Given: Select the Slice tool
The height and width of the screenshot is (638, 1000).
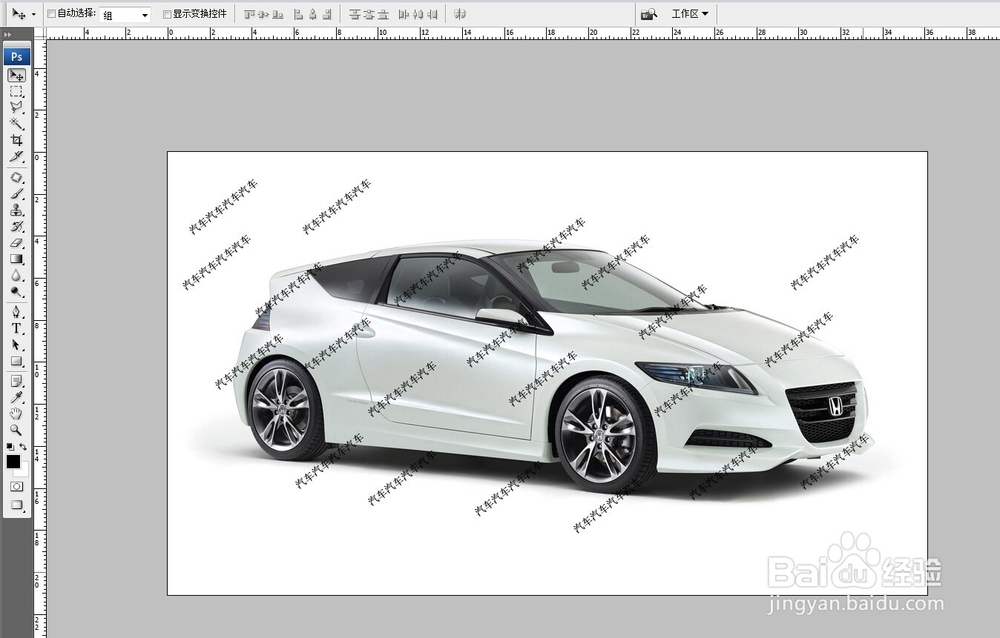Looking at the screenshot, I should pyautogui.click(x=17, y=156).
